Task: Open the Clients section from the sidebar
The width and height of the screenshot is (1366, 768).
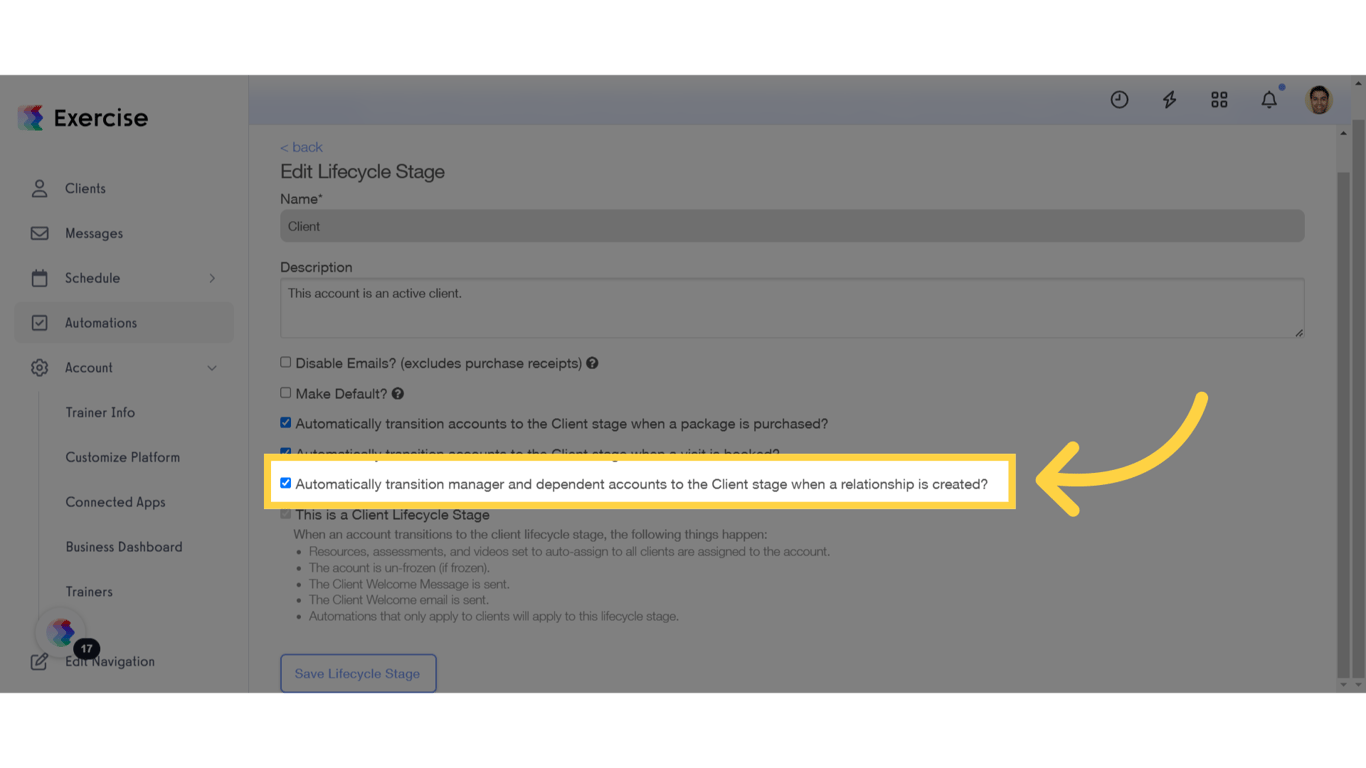Action: tap(85, 188)
